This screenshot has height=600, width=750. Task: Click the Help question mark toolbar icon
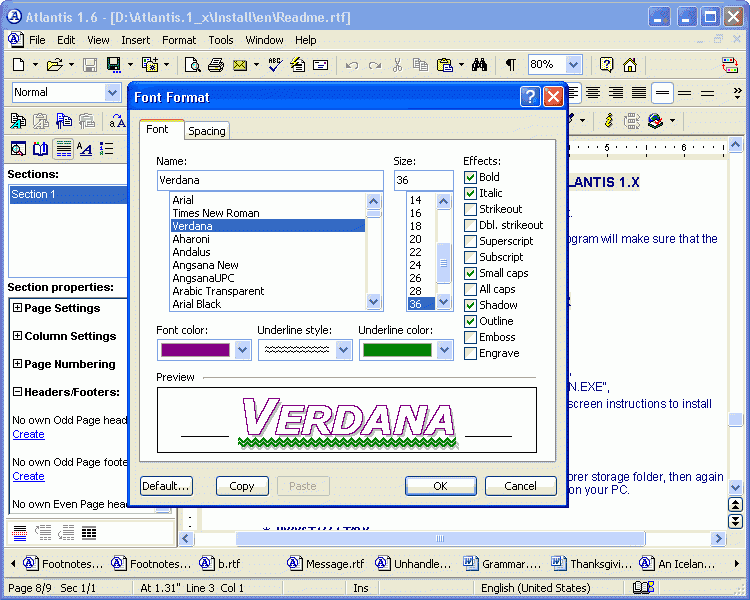[x=607, y=64]
